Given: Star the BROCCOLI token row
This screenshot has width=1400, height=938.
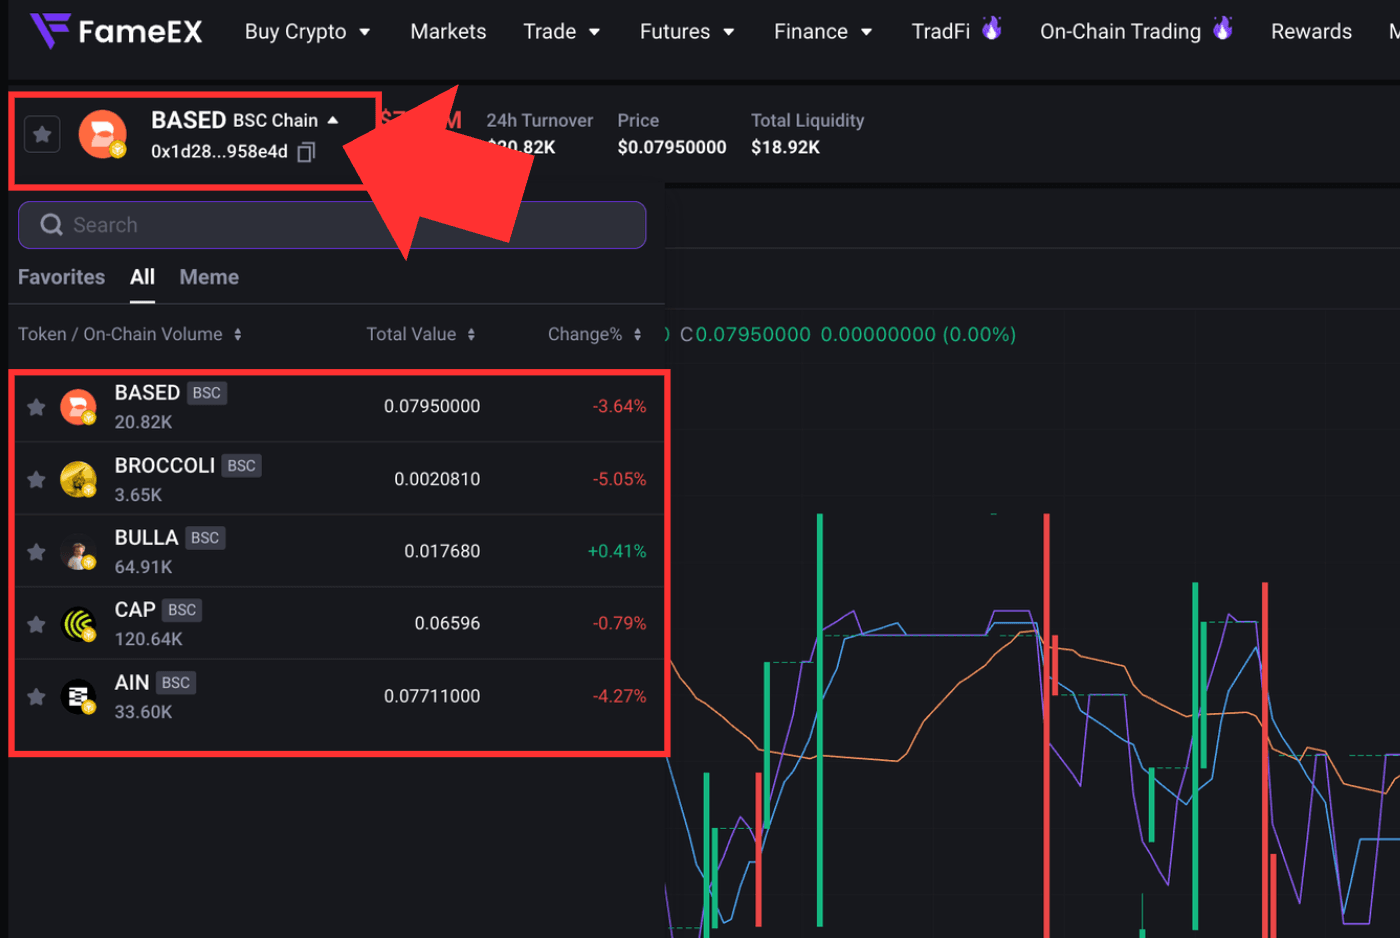Looking at the screenshot, I should 36,480.
